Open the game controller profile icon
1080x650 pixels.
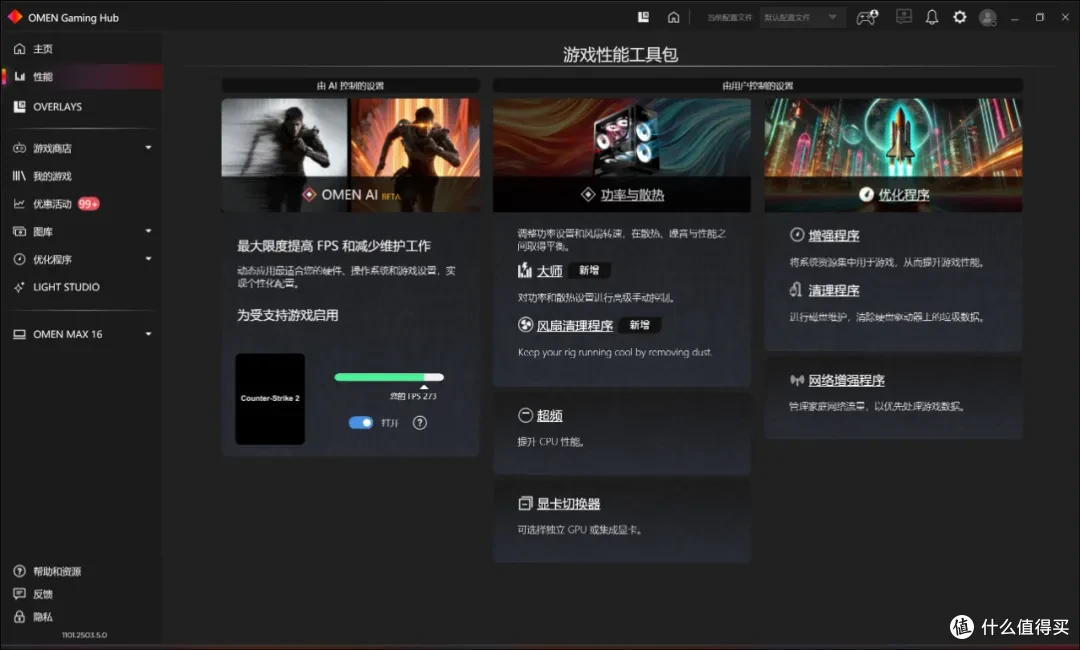point(866,17)
